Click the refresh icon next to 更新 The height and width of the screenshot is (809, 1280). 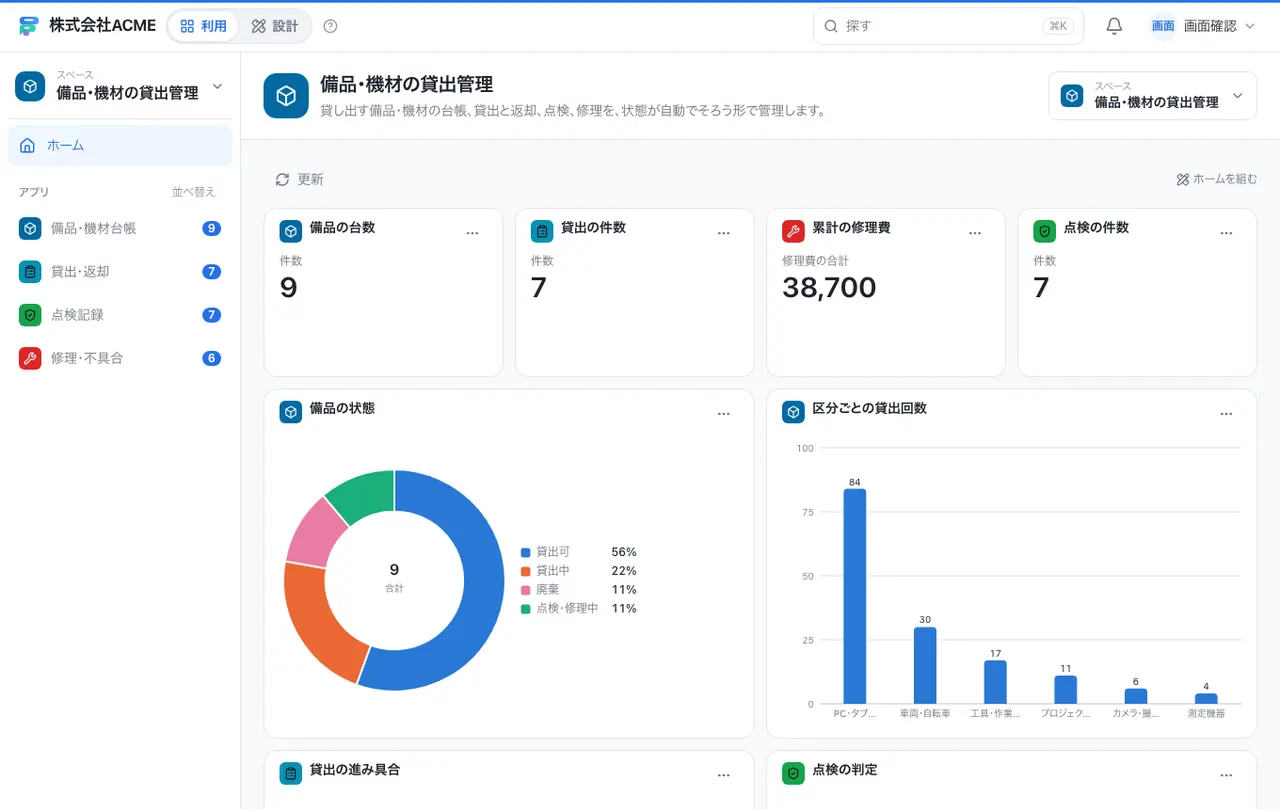tap(282, 180)
